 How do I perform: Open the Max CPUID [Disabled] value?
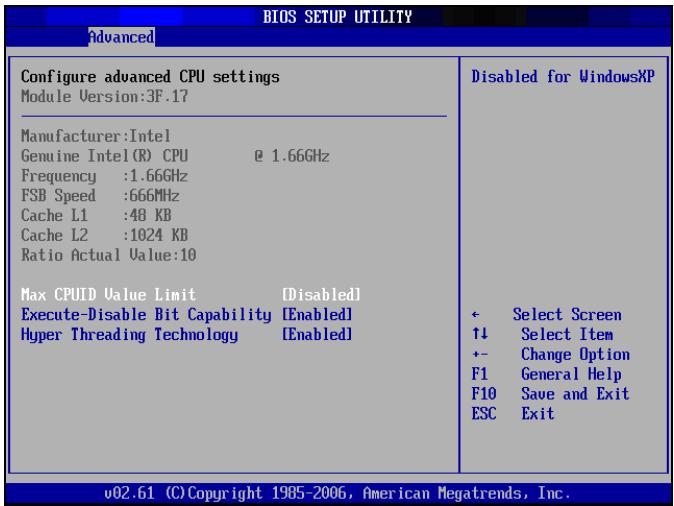321,295
